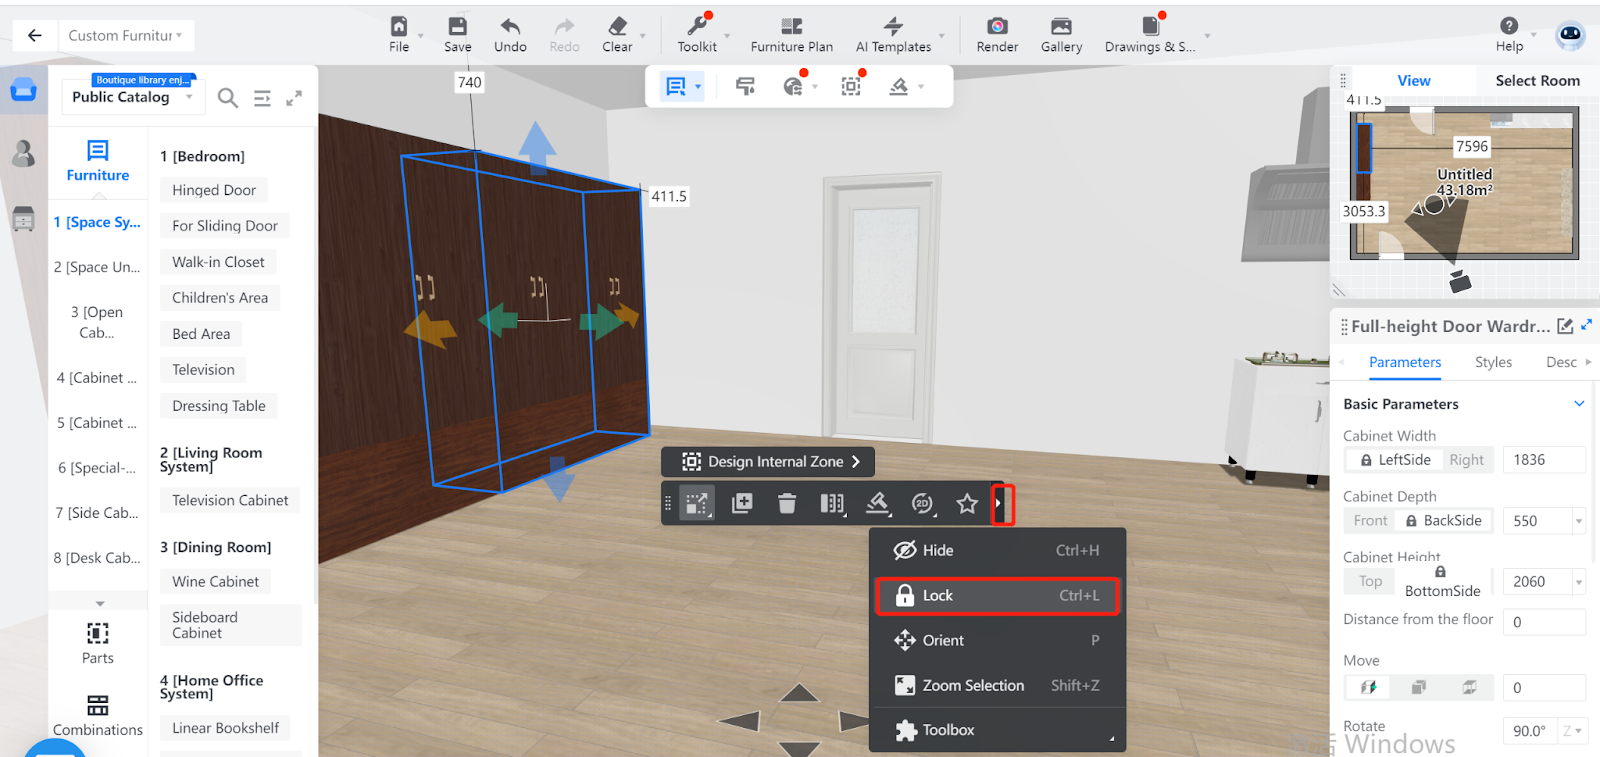Screen dimensions: 1600x757
Task: Select Top cabinet height anchor
Action: (x=1370, y=582)
